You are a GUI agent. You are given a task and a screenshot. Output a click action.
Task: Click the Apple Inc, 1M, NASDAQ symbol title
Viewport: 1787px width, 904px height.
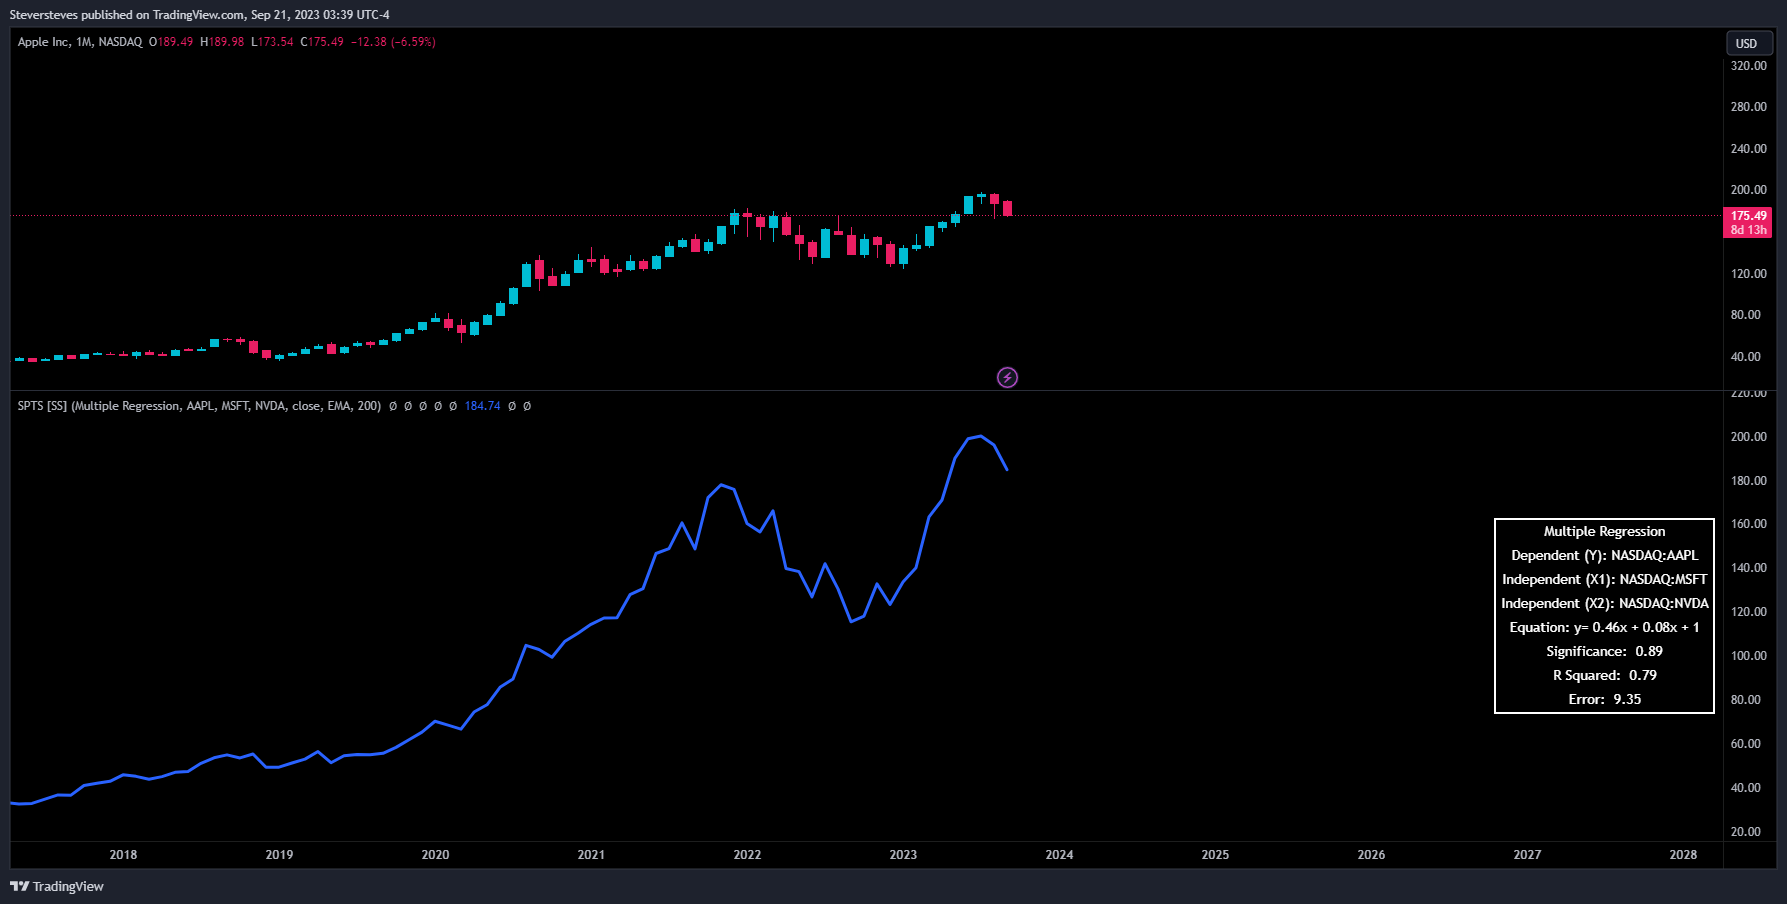tap(80, 42)
